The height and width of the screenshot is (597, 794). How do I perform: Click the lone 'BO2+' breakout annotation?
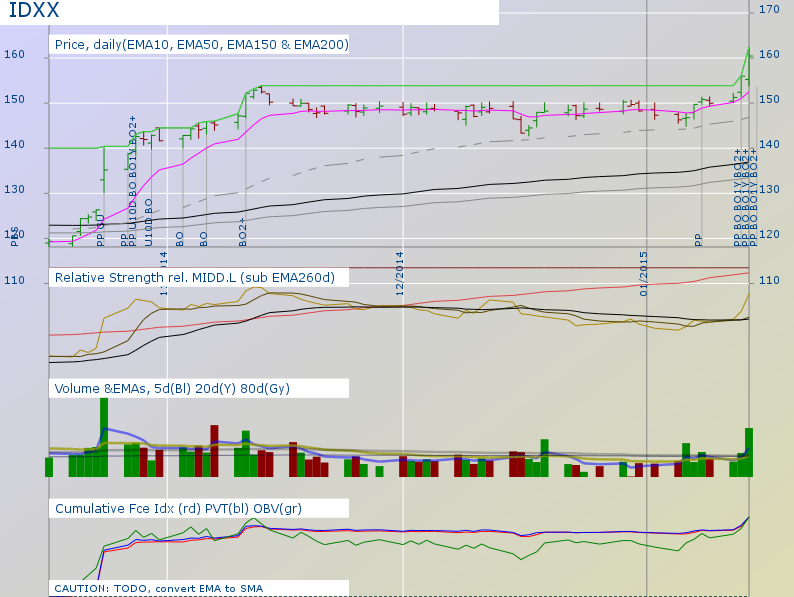pyautogui.click(x=243, y=232)
